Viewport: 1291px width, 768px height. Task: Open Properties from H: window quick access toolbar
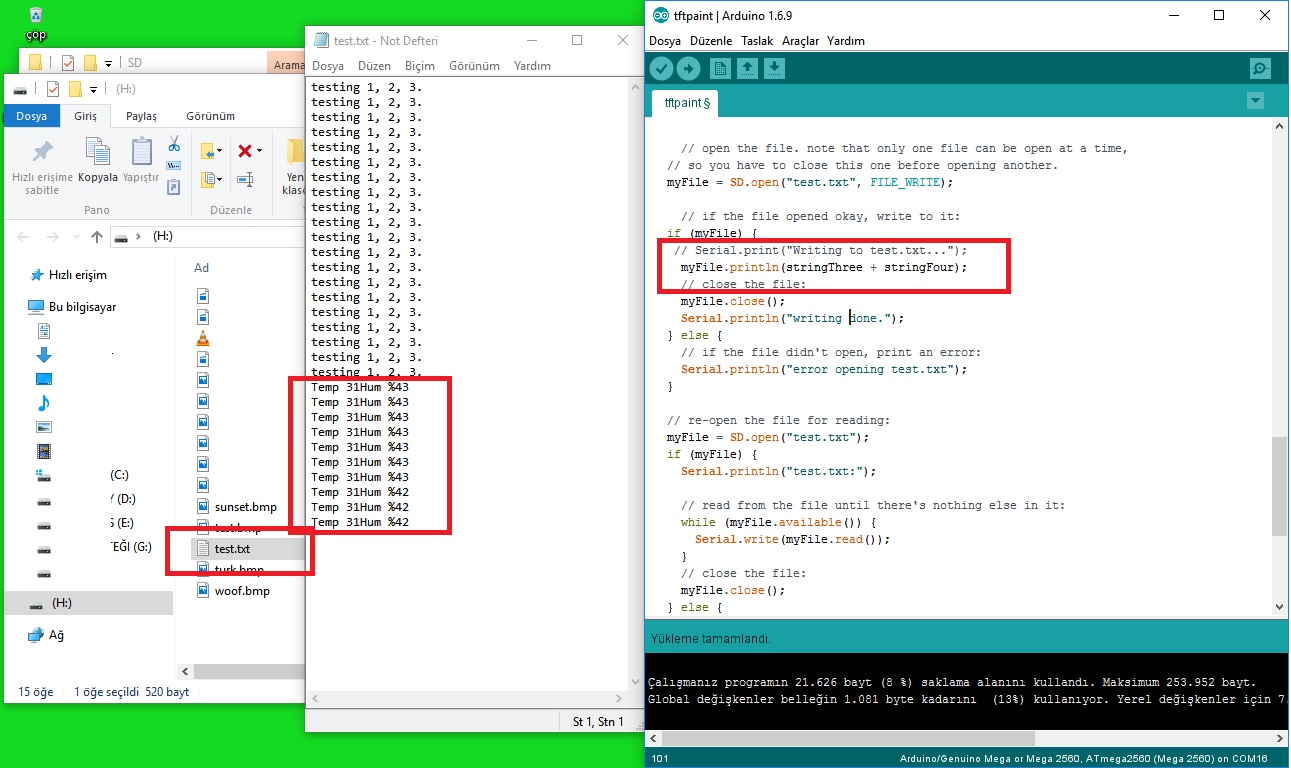click(53, 89)
